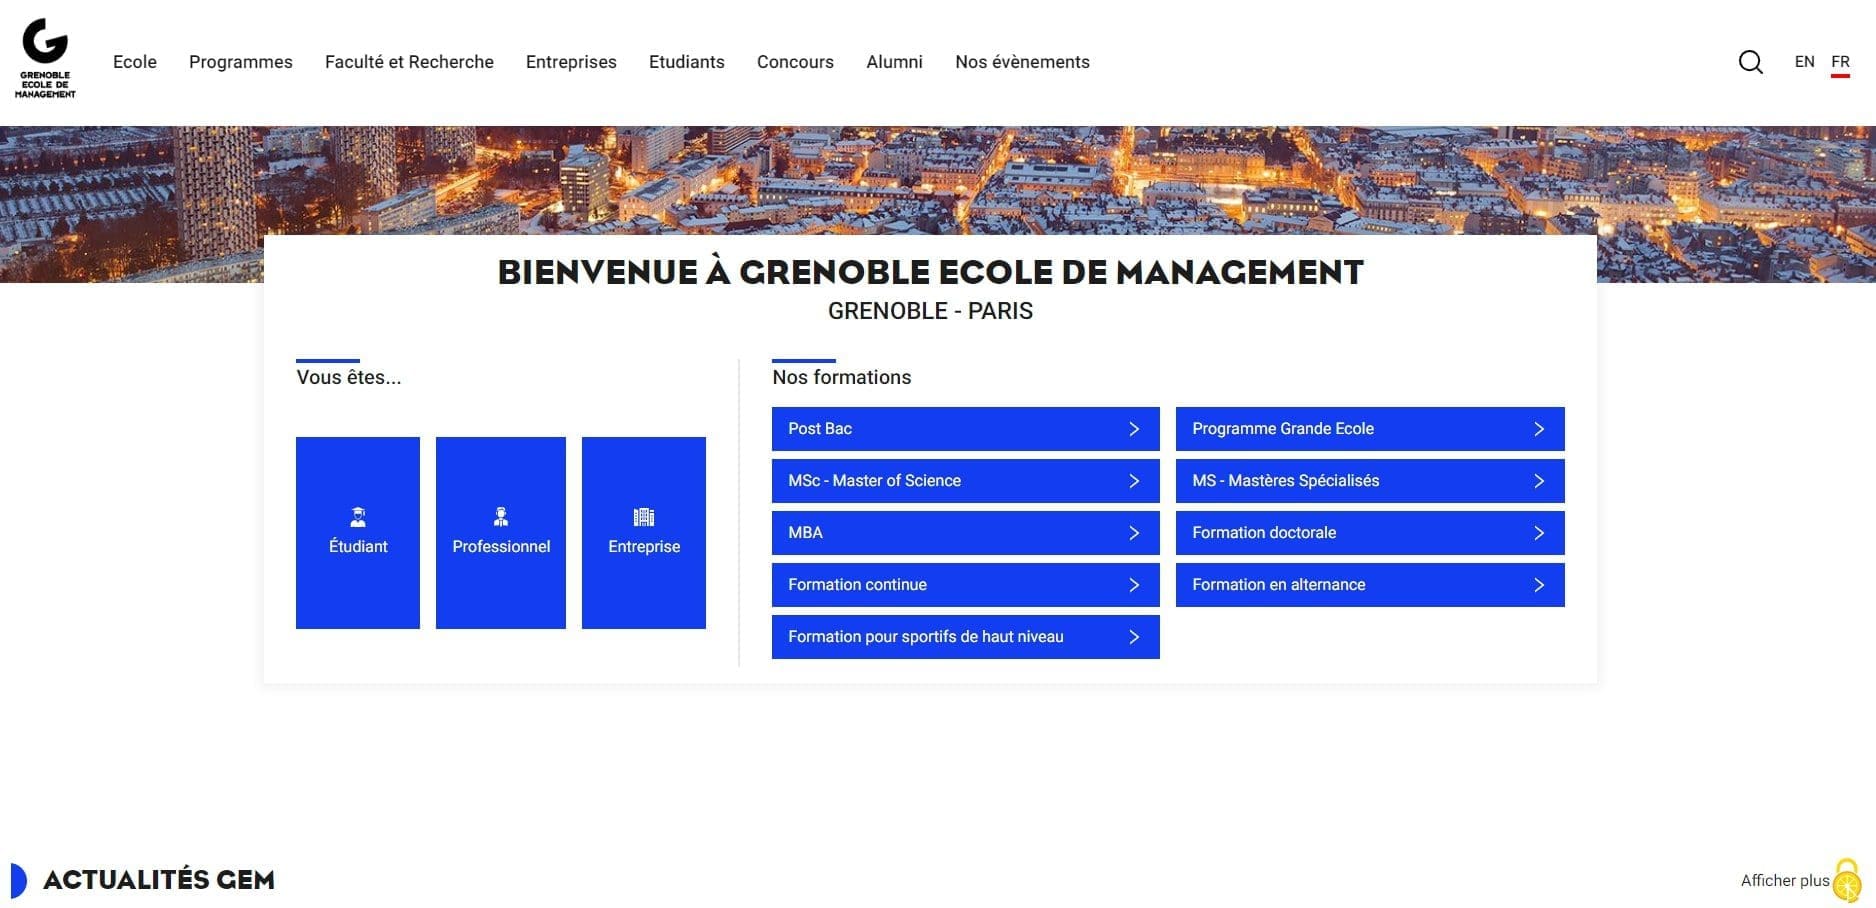
Task: Open MS - Mastères Spécialisés button
Action: click(x=1370, y=481)
